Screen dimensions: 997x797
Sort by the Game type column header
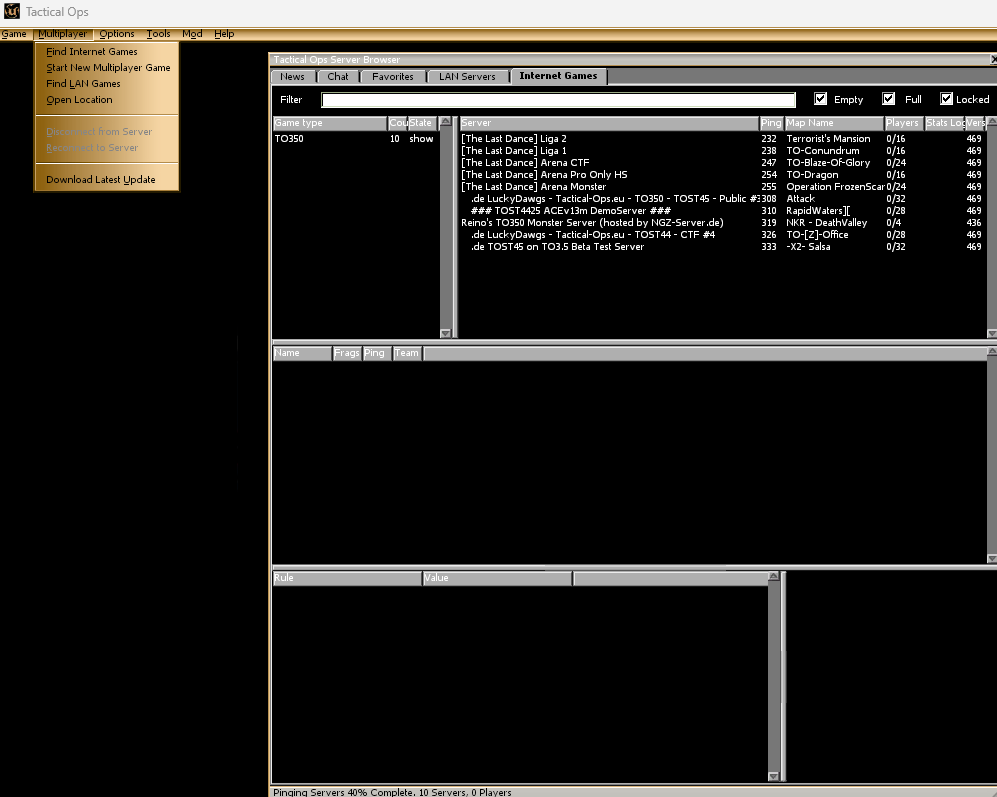pos(330,123)
